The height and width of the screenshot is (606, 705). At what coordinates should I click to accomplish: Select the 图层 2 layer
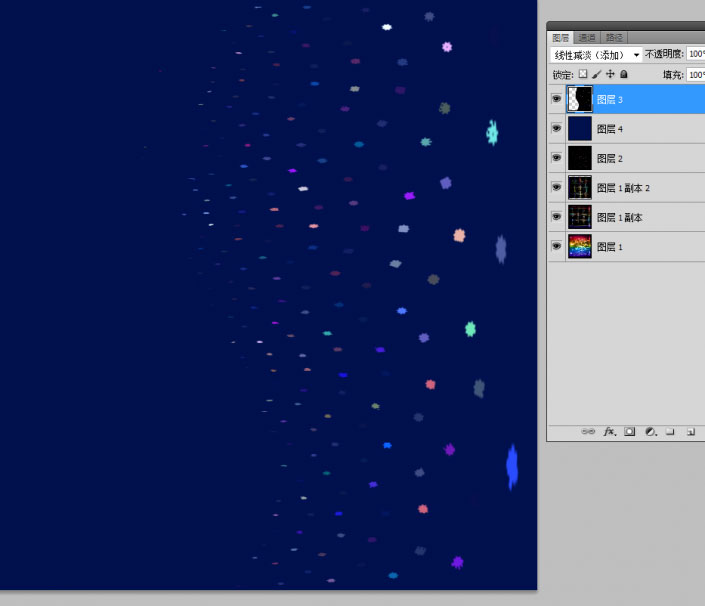[640, 158]
